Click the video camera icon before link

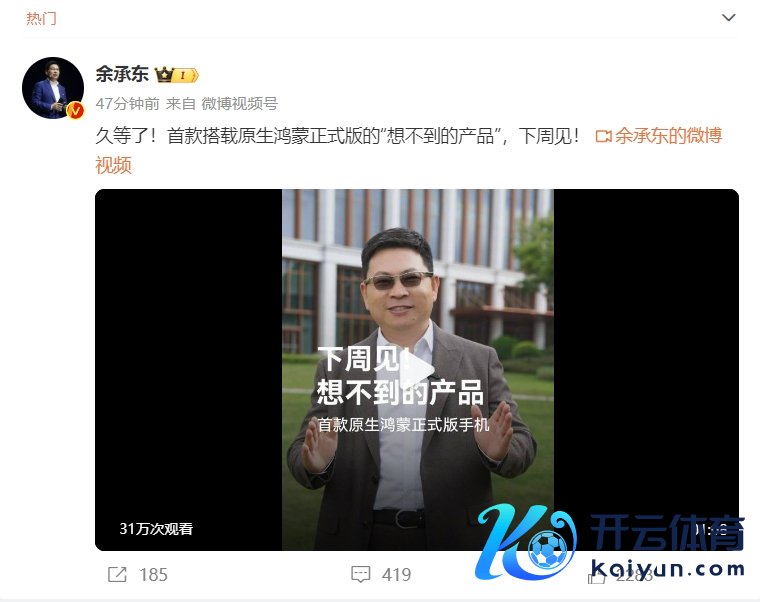[x=603, y=136]
